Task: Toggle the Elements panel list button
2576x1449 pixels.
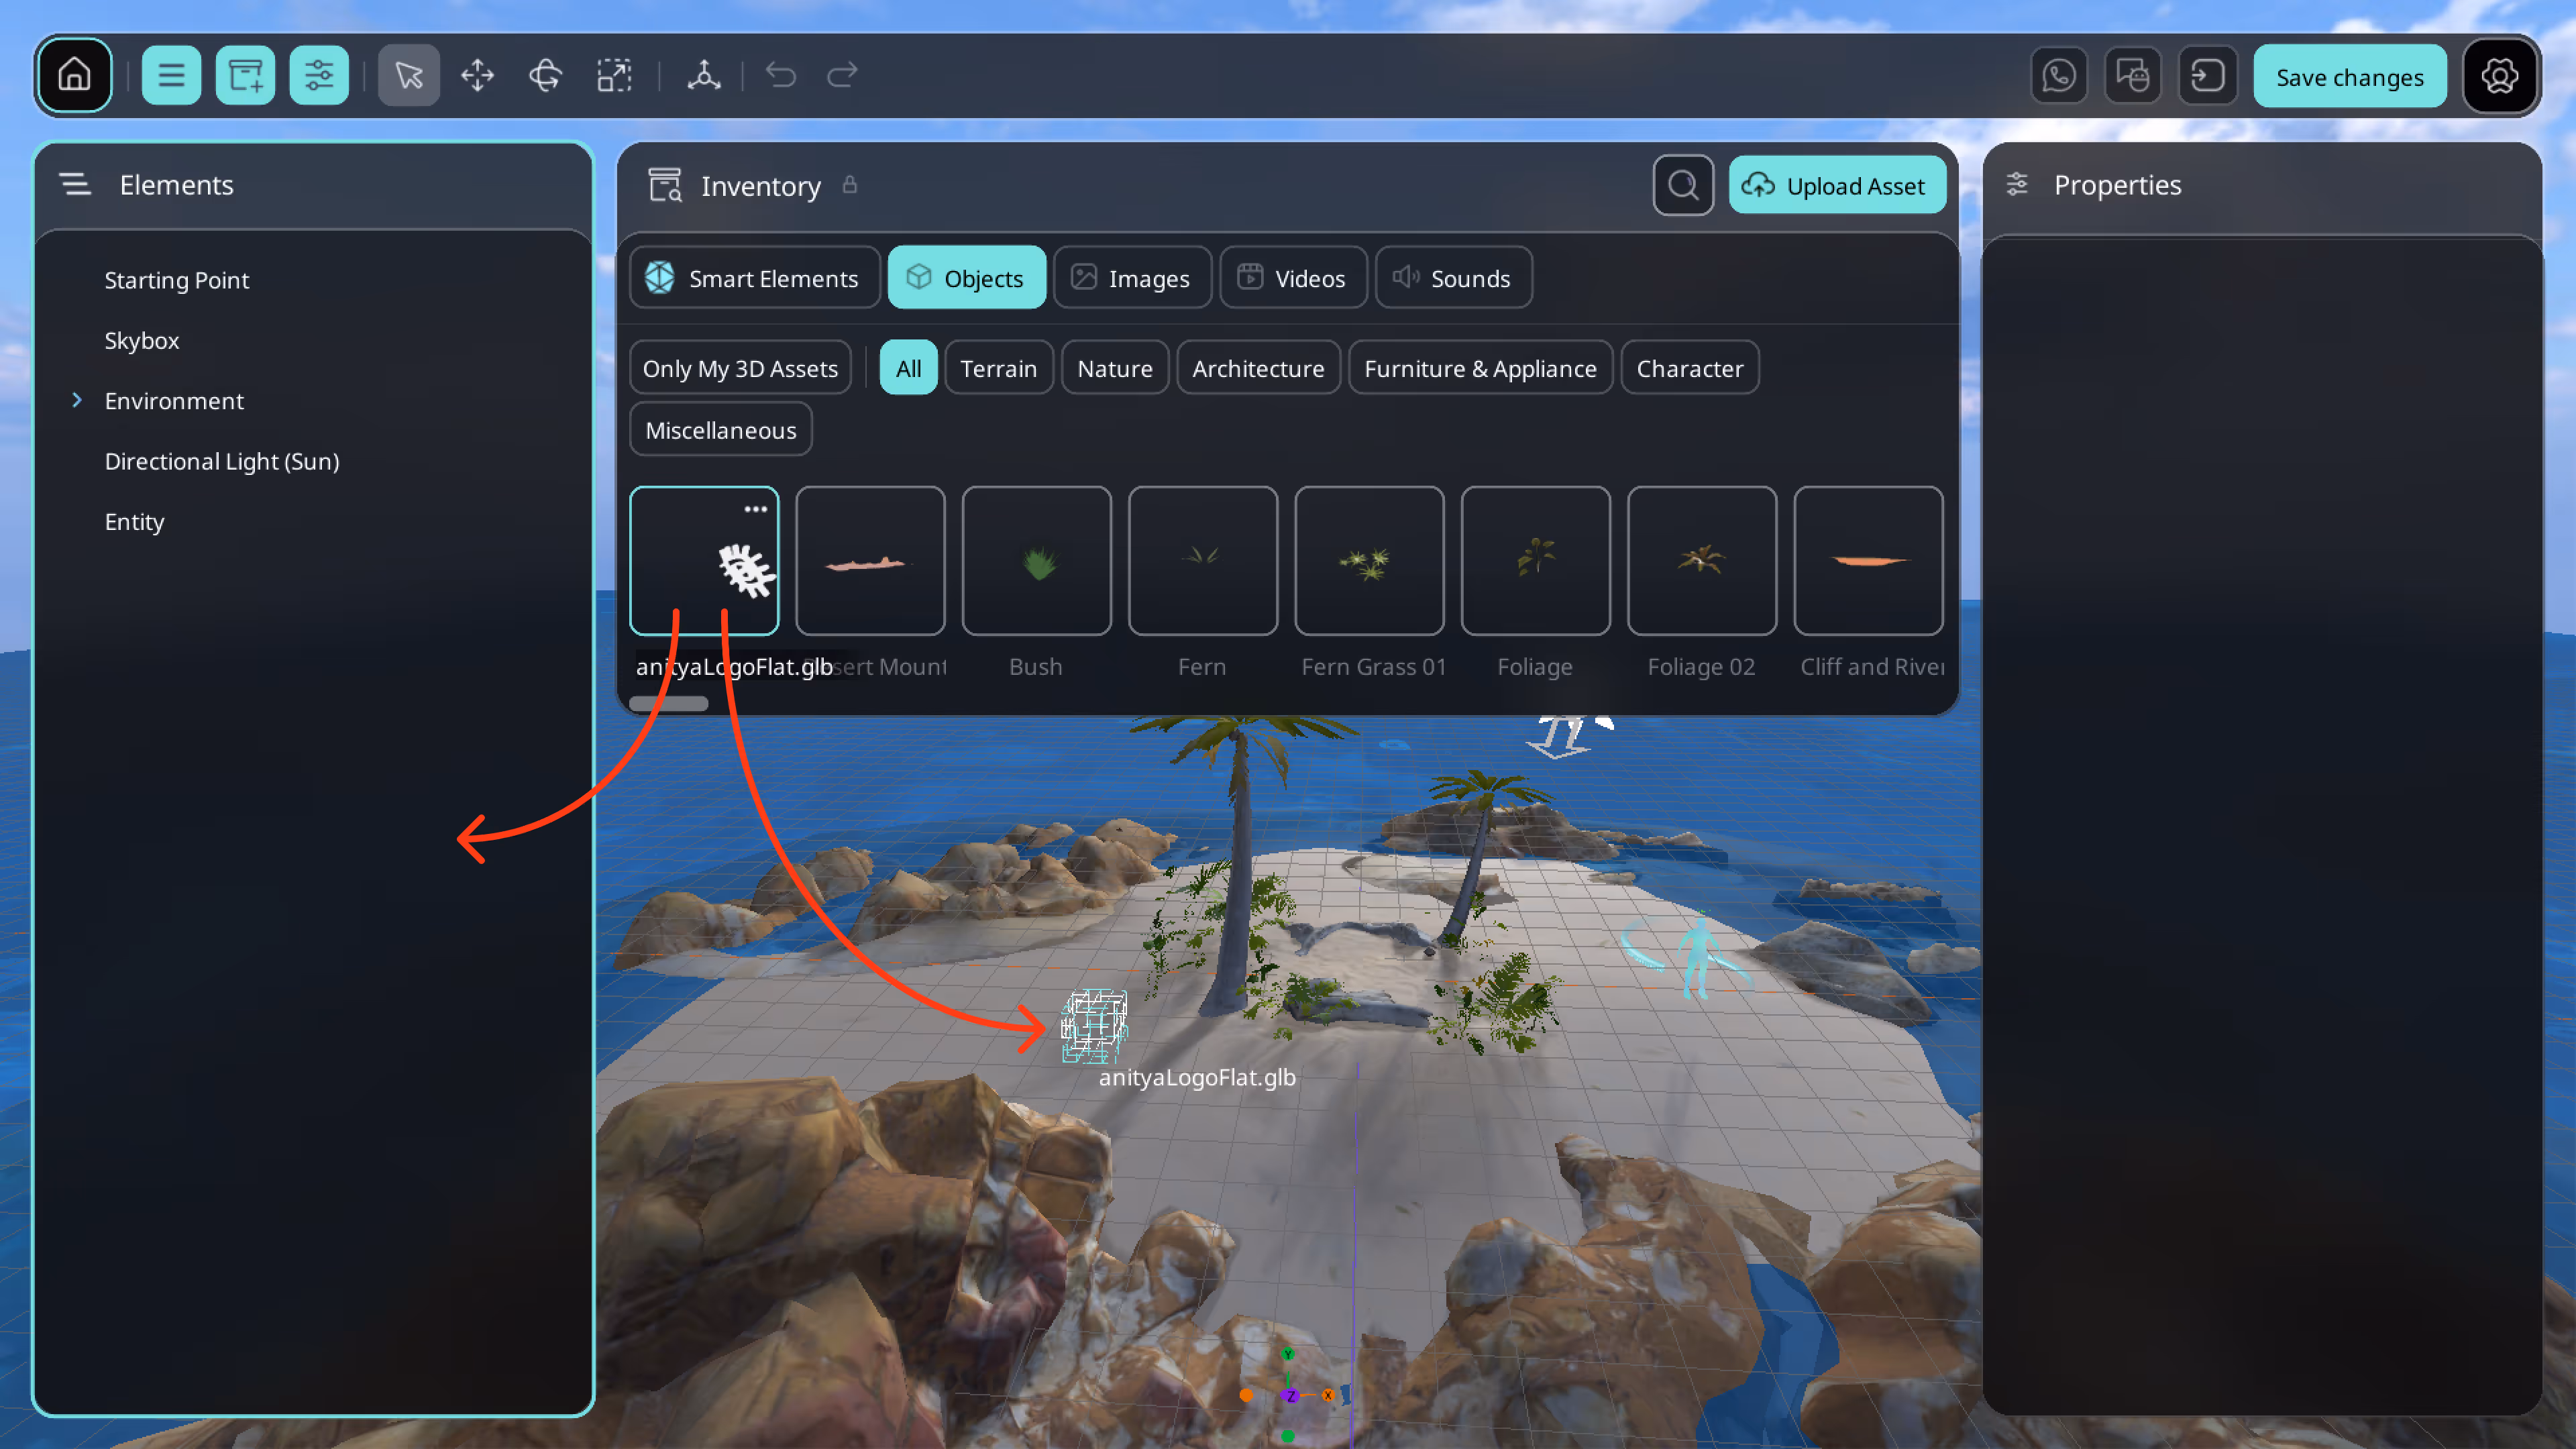Action: point(171,75)
